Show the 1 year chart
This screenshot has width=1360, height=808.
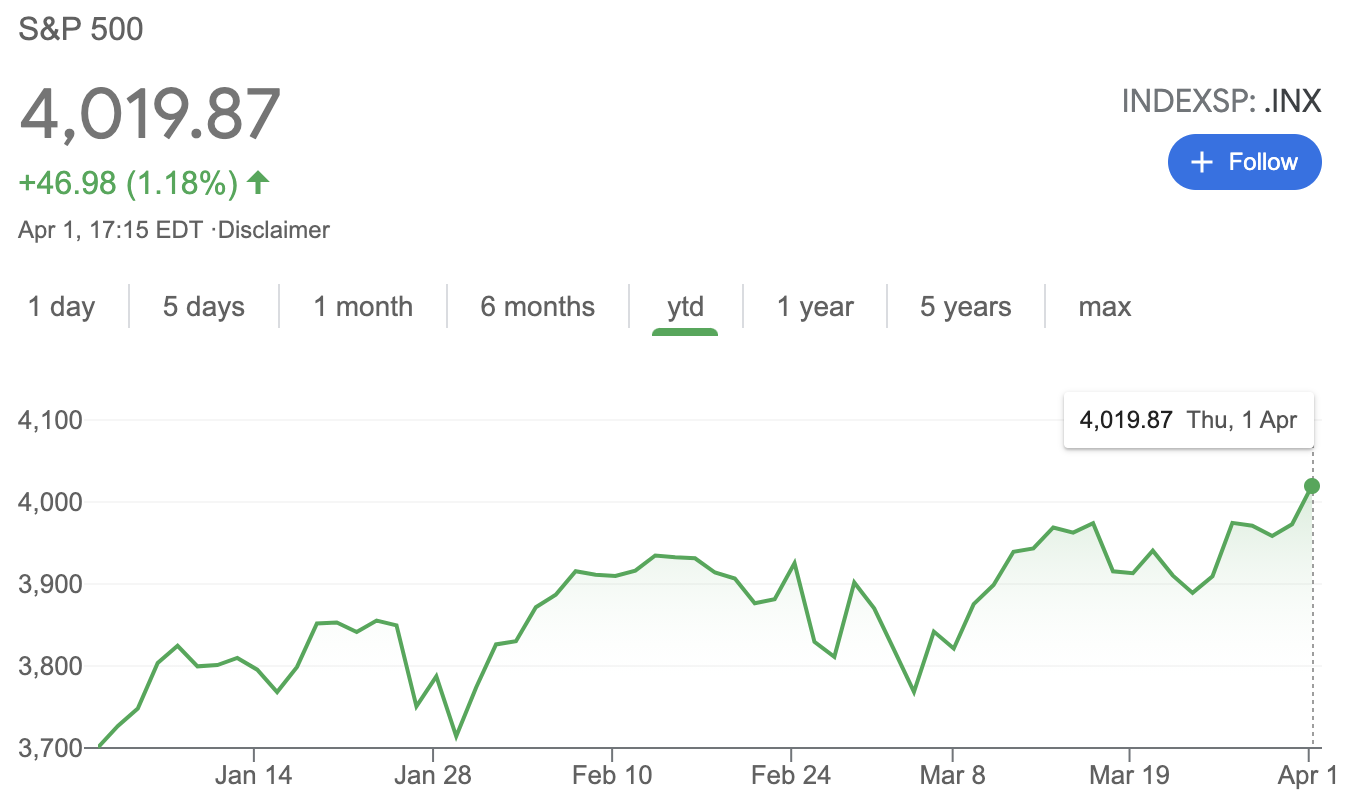click(x=815, y=306)
